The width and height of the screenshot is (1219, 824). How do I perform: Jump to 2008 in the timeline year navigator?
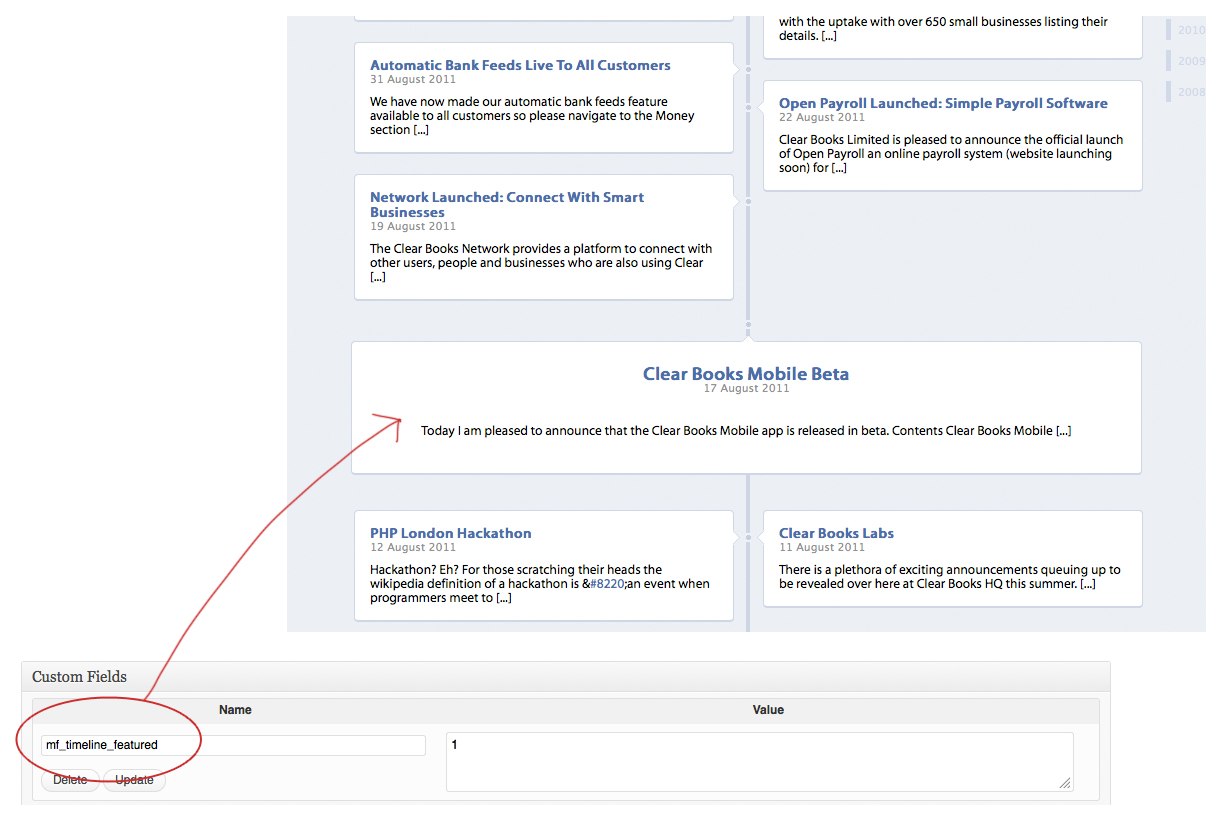click(x=1190, y=92)
